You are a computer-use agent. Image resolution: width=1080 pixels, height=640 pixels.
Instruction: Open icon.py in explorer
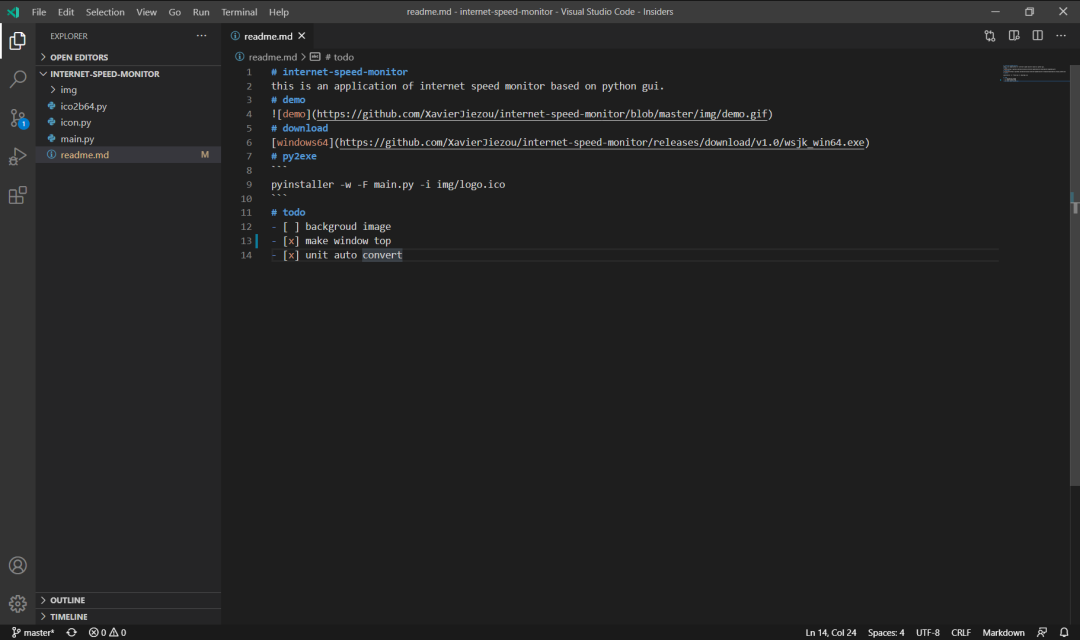(x=128, y=122)
